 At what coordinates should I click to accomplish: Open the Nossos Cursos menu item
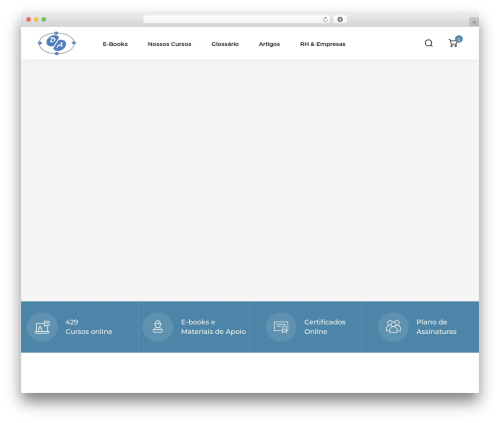point(169,44)
